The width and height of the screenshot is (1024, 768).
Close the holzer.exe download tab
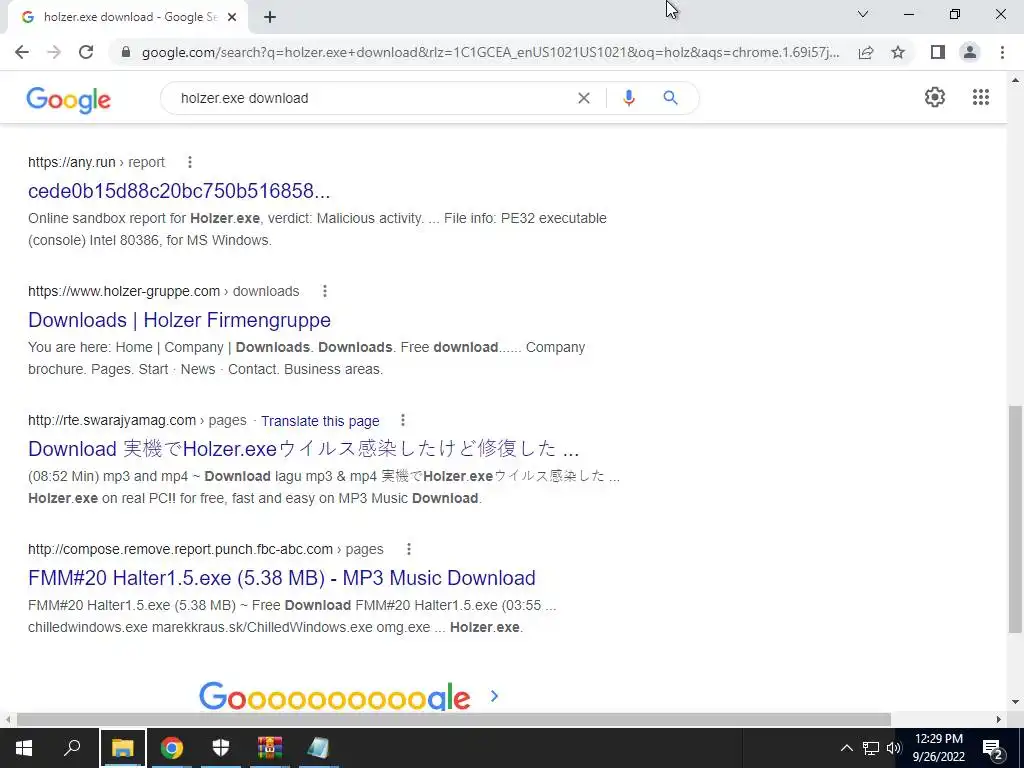point(232,18)
